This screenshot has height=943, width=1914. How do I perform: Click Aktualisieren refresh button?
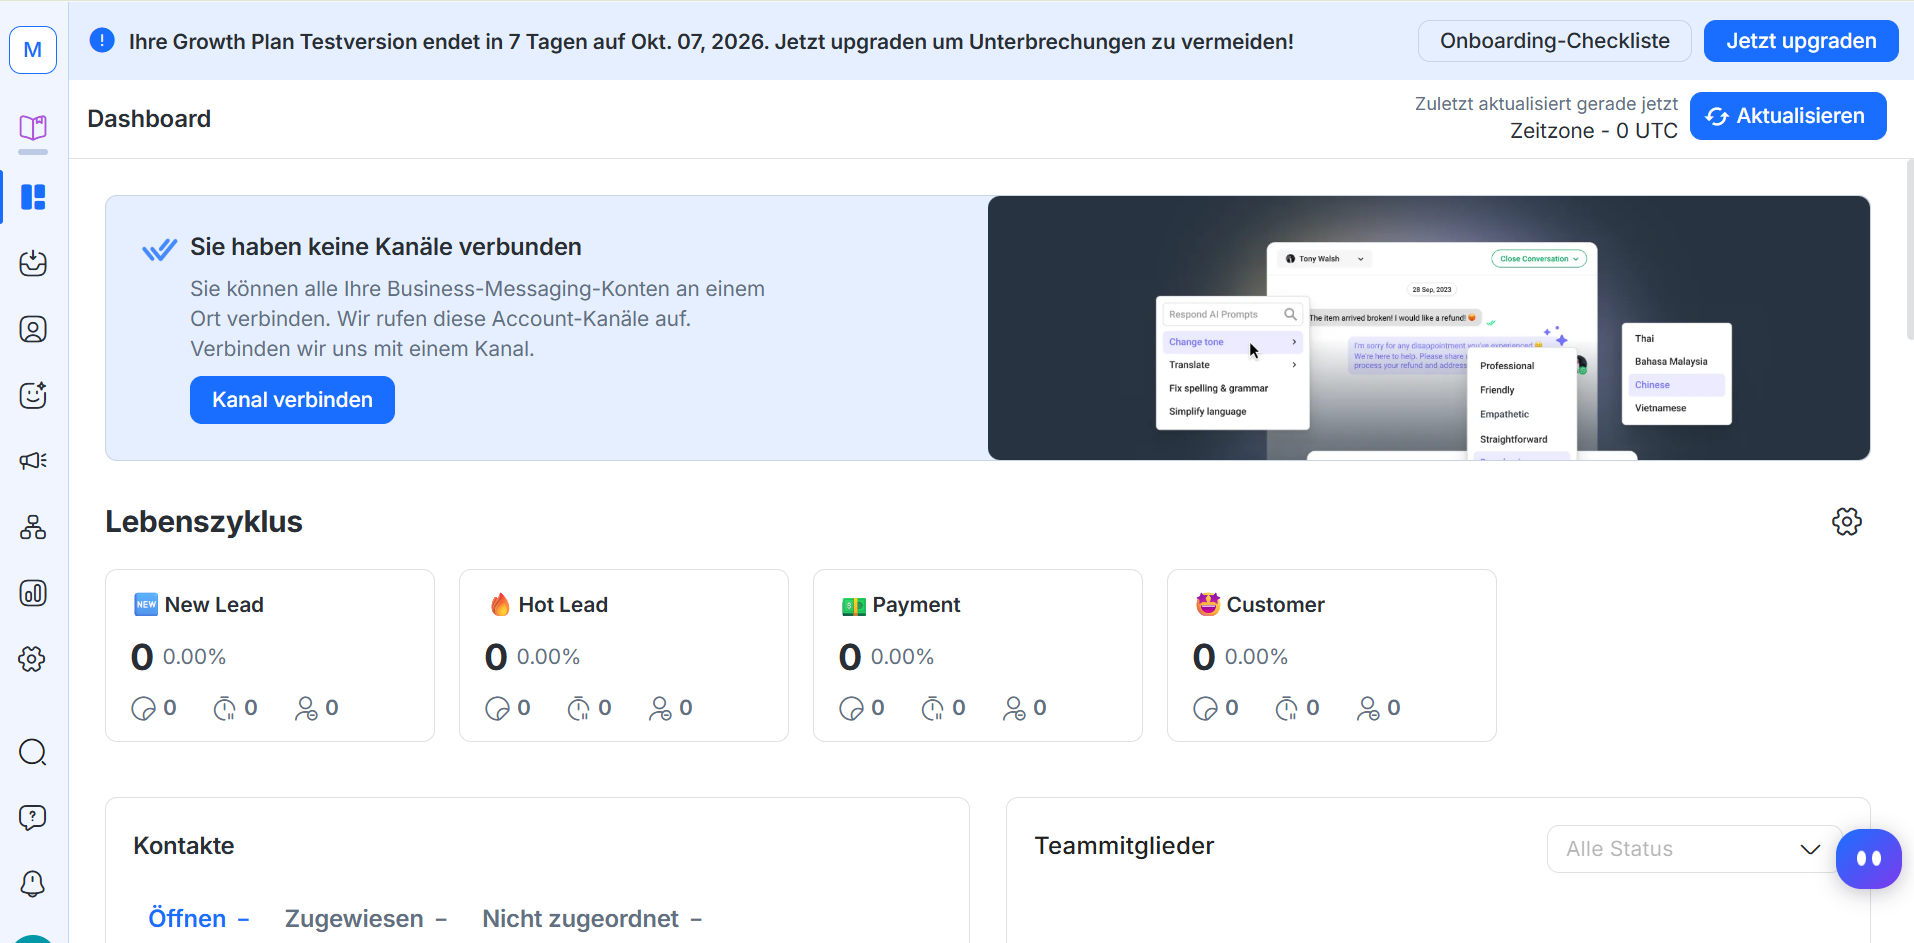(x=1788, y=116)
